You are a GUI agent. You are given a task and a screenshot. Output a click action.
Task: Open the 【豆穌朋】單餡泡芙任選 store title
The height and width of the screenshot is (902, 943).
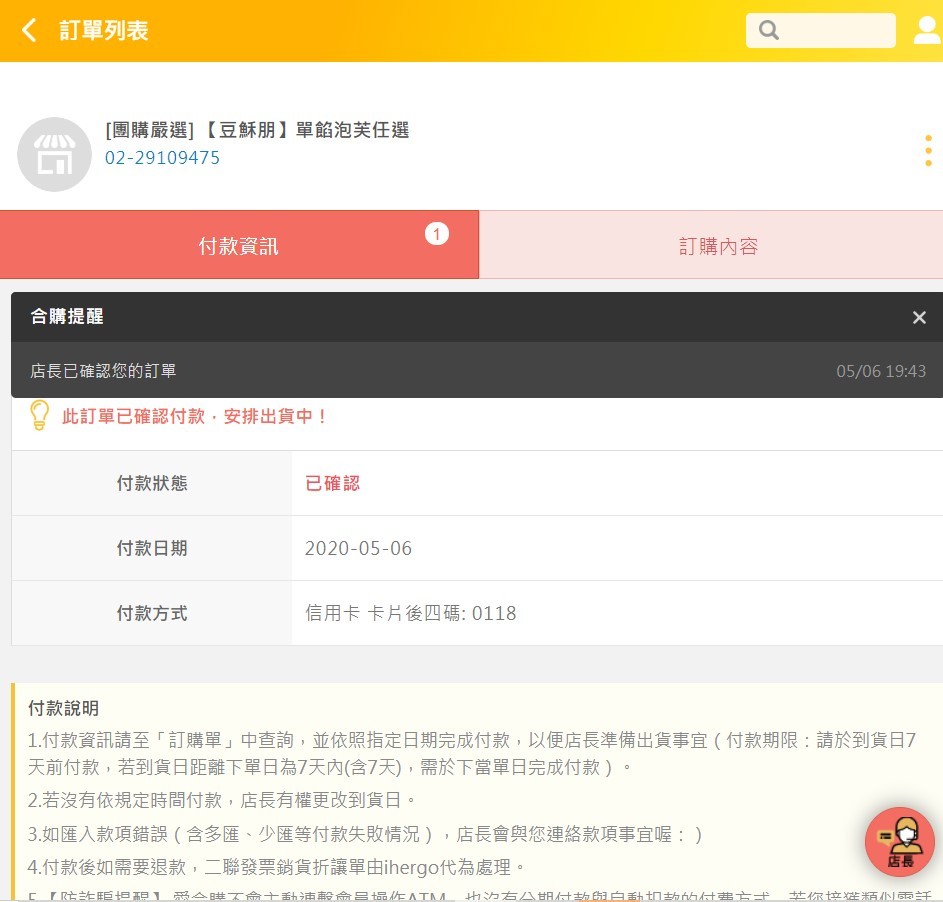(x=257, y=130)
